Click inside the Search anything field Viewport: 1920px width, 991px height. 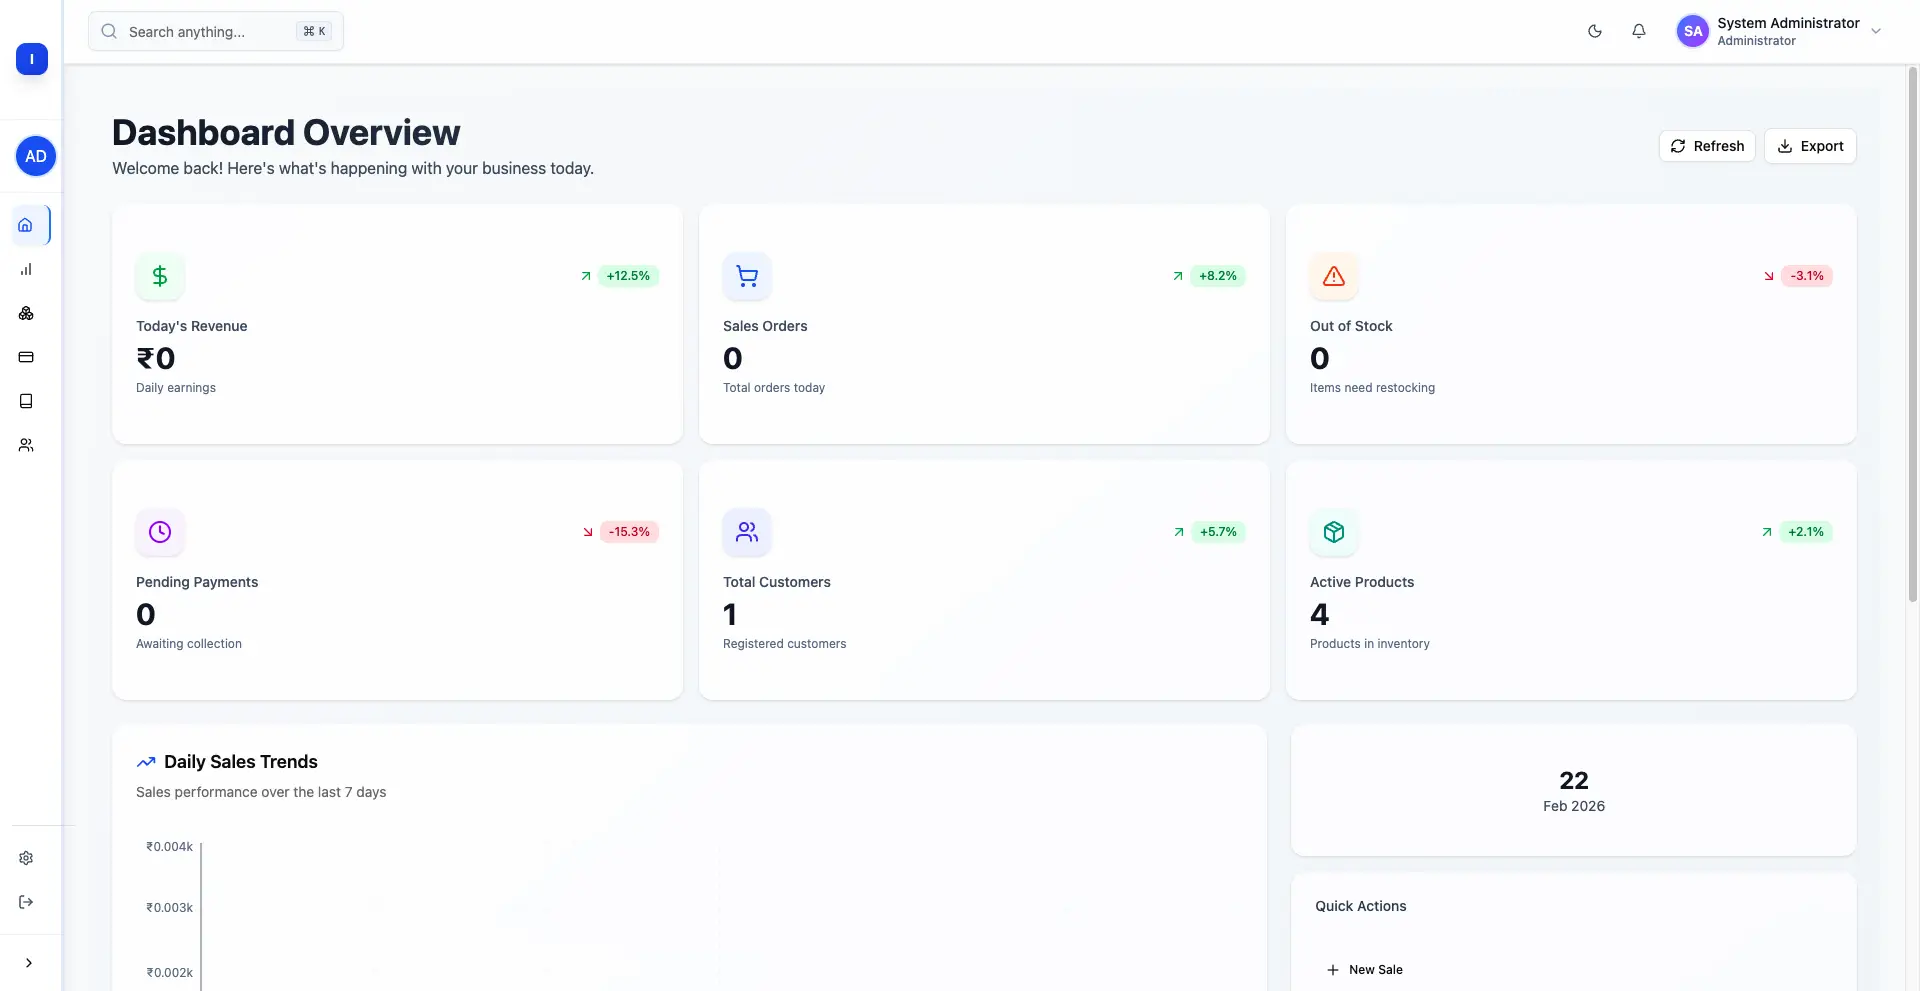[x=200, y=31]
